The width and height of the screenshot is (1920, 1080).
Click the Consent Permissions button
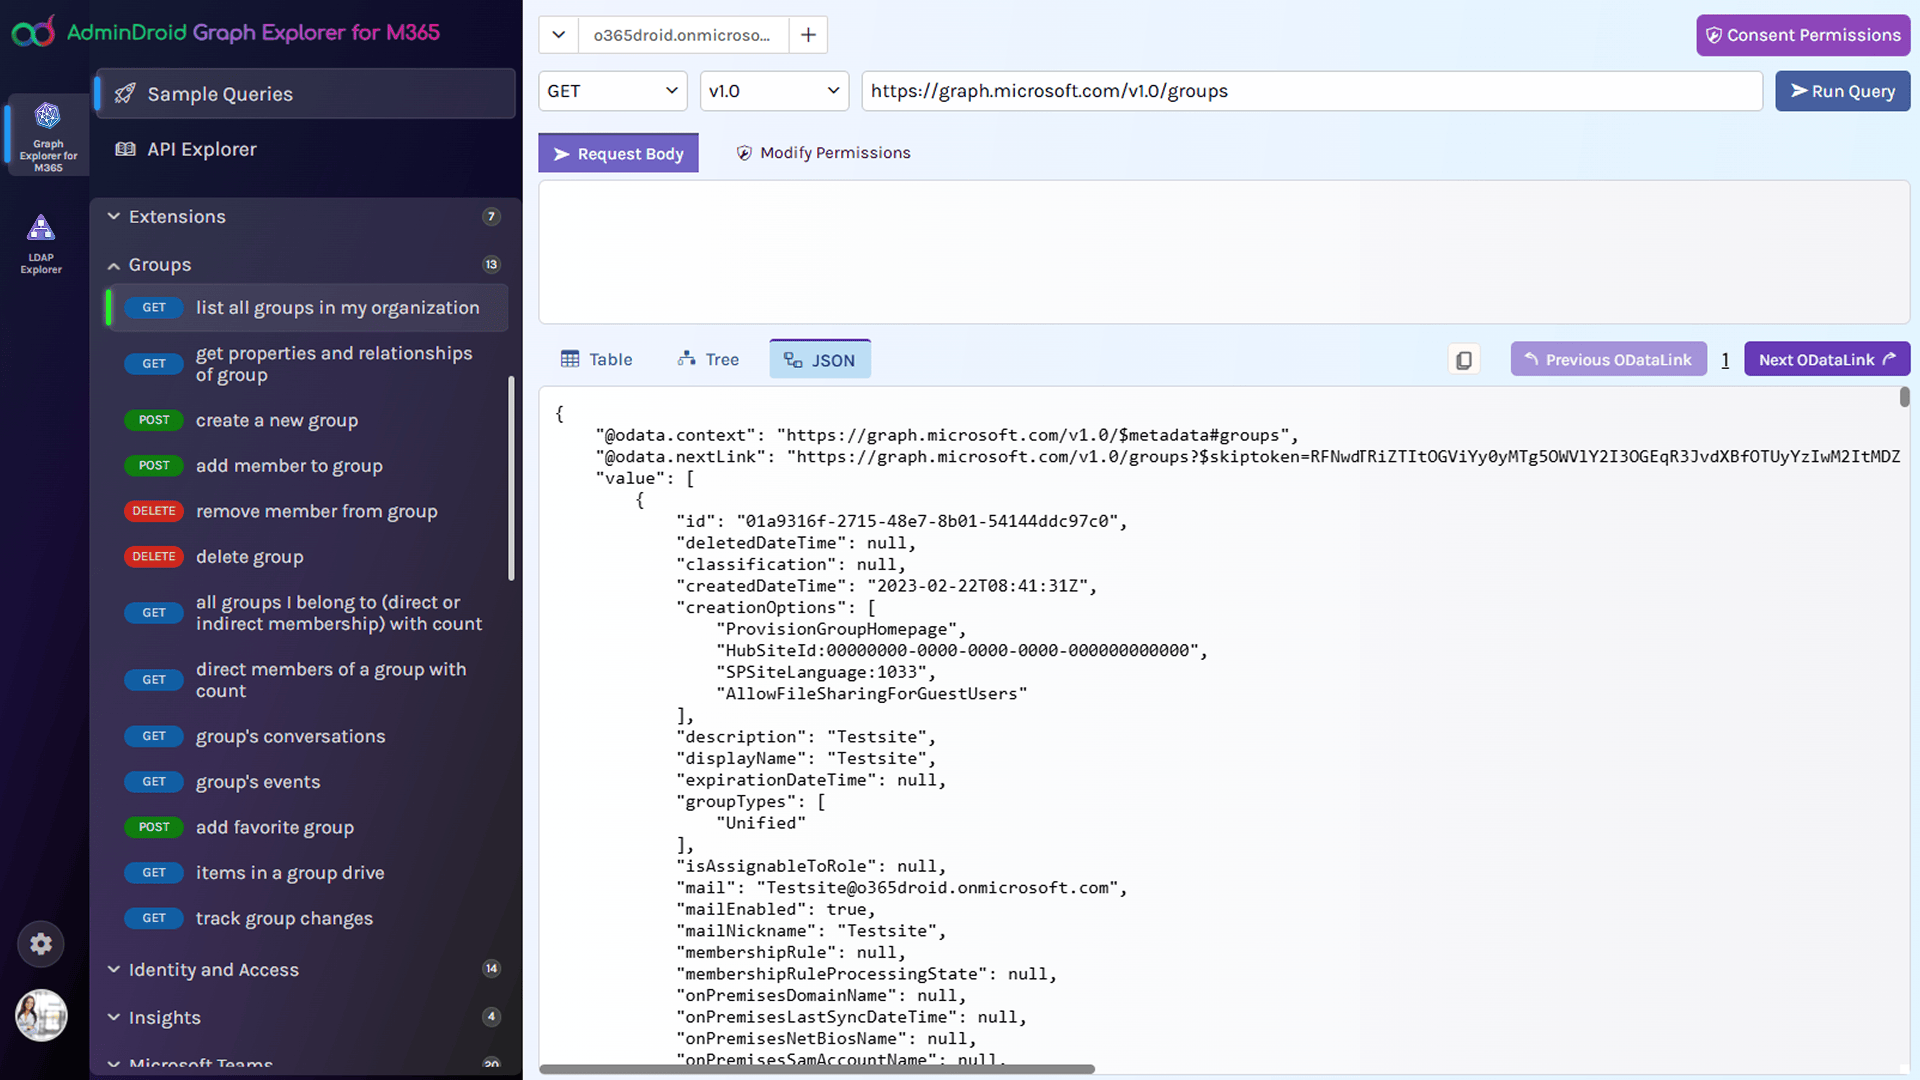(x=1803, y=35)
